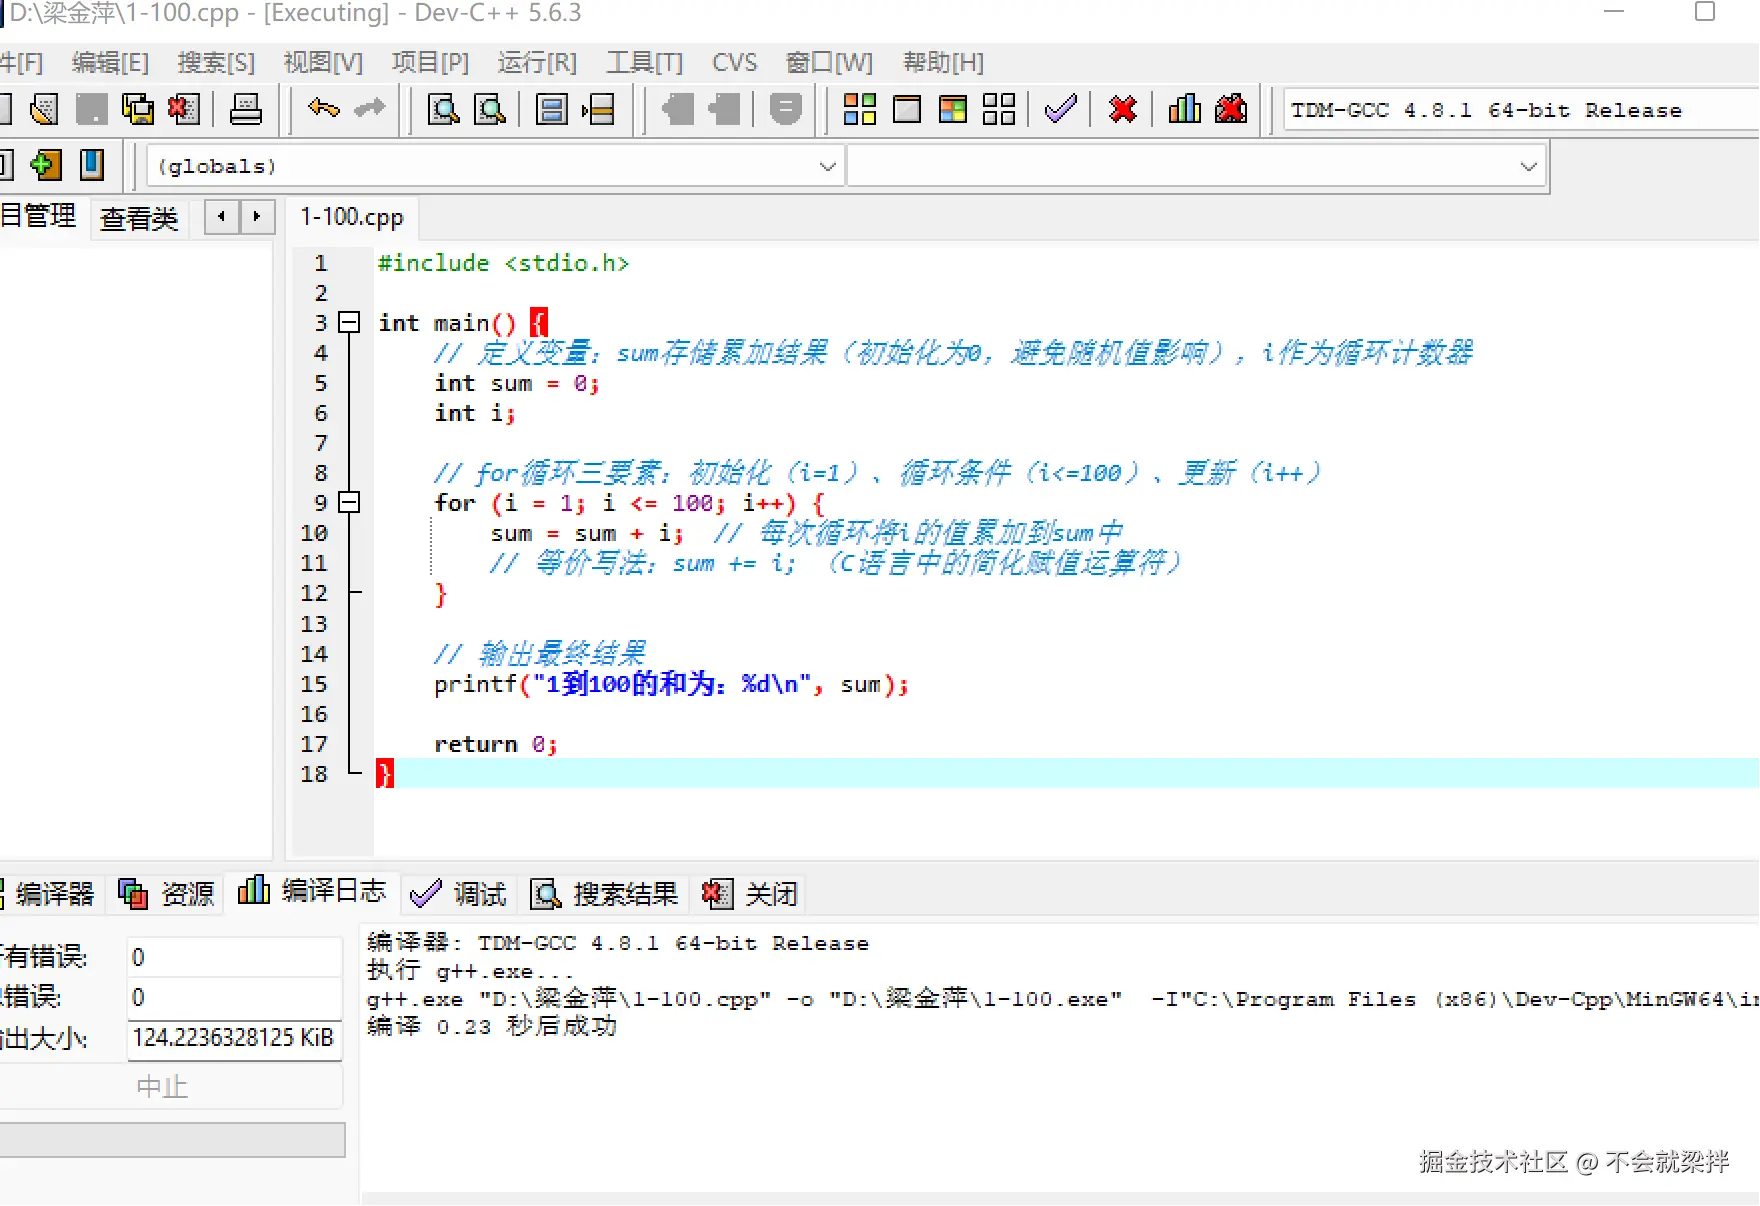Open the 帮助[H] menu
The height and width of the screenshot is (1206, 1760).
(x=943, y=63)
